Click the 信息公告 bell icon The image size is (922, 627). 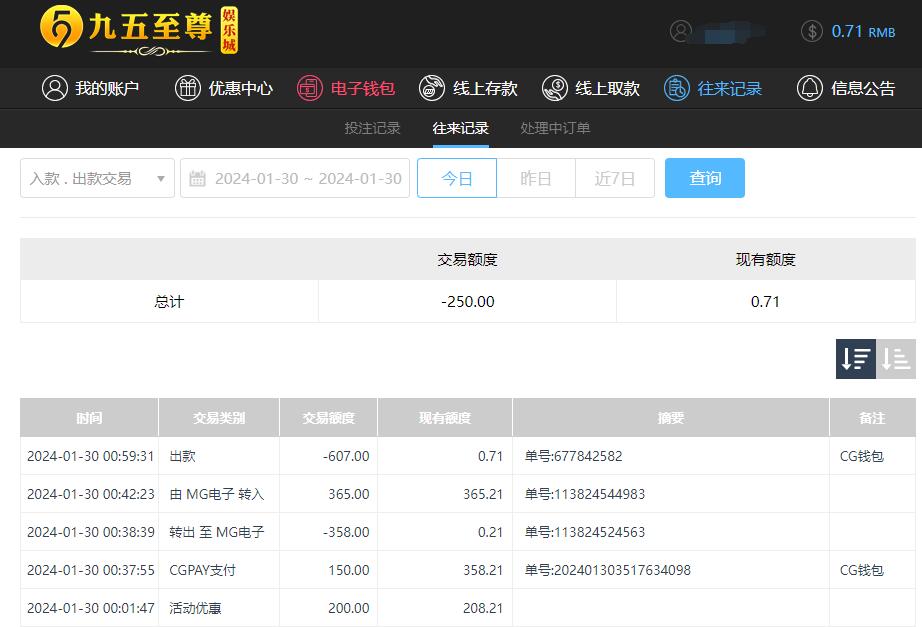[x=810, y=88]
